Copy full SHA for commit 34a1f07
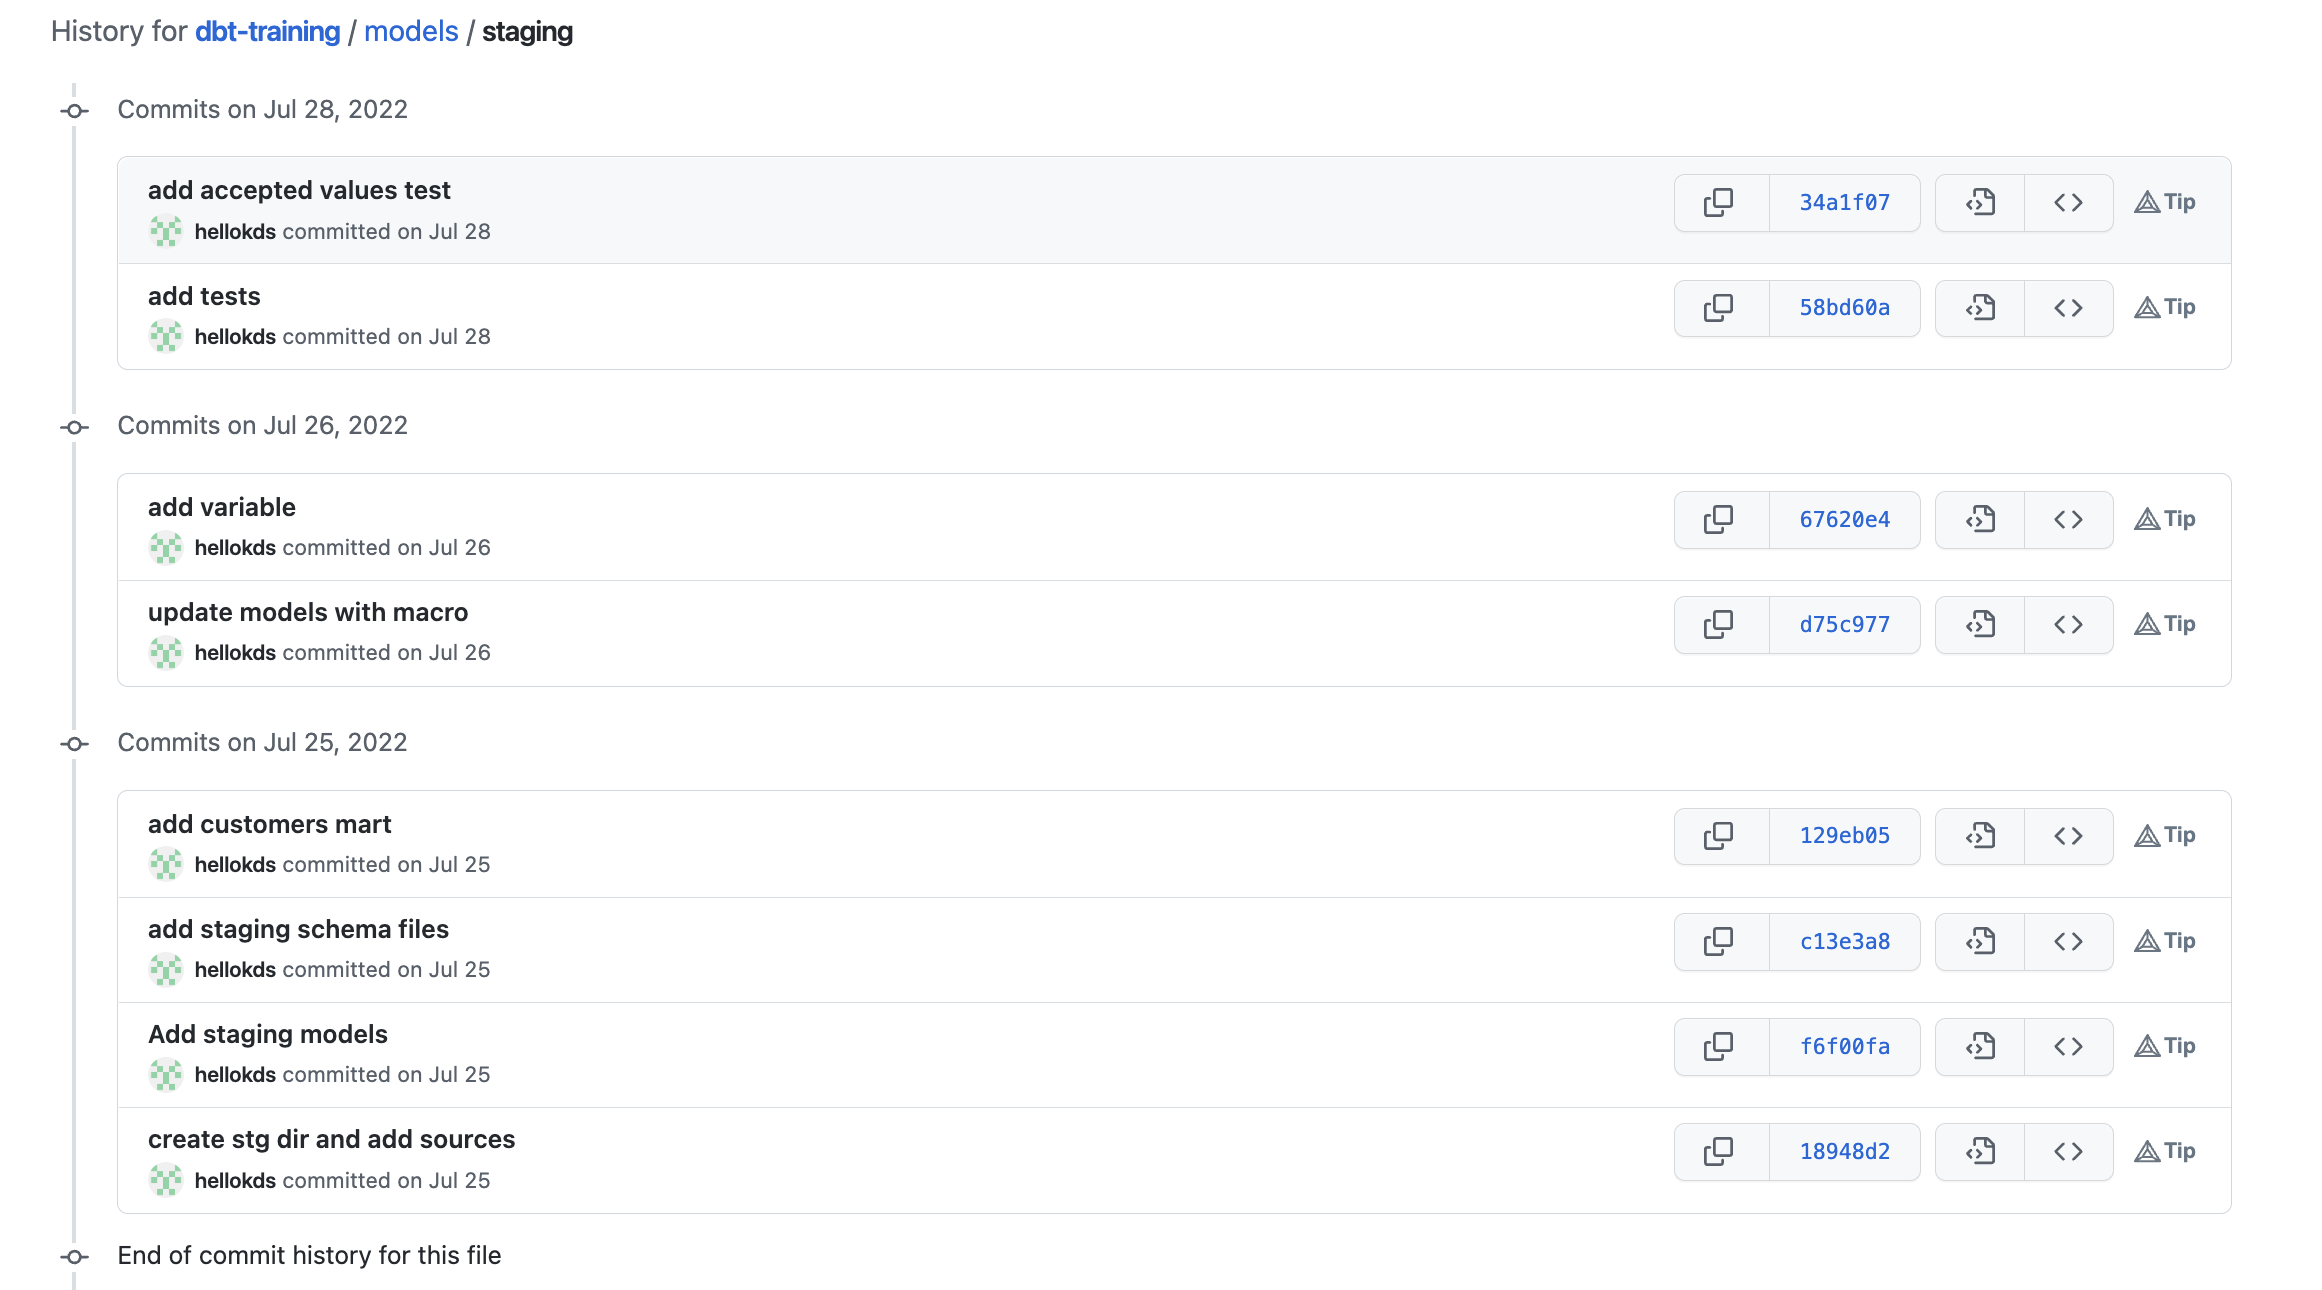 point(1720,203)
